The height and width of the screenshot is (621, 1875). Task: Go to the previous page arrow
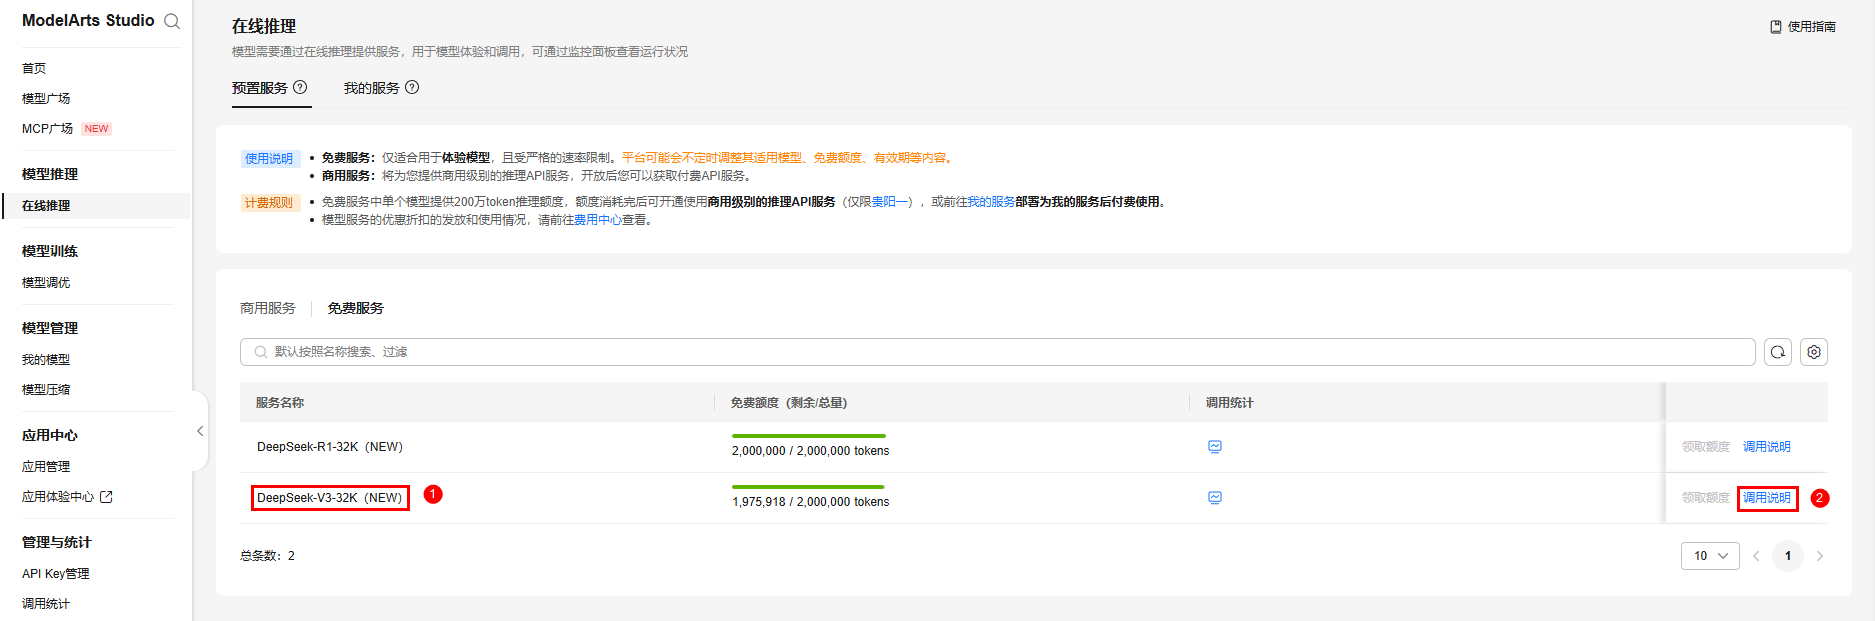(x=1756, y=556)
